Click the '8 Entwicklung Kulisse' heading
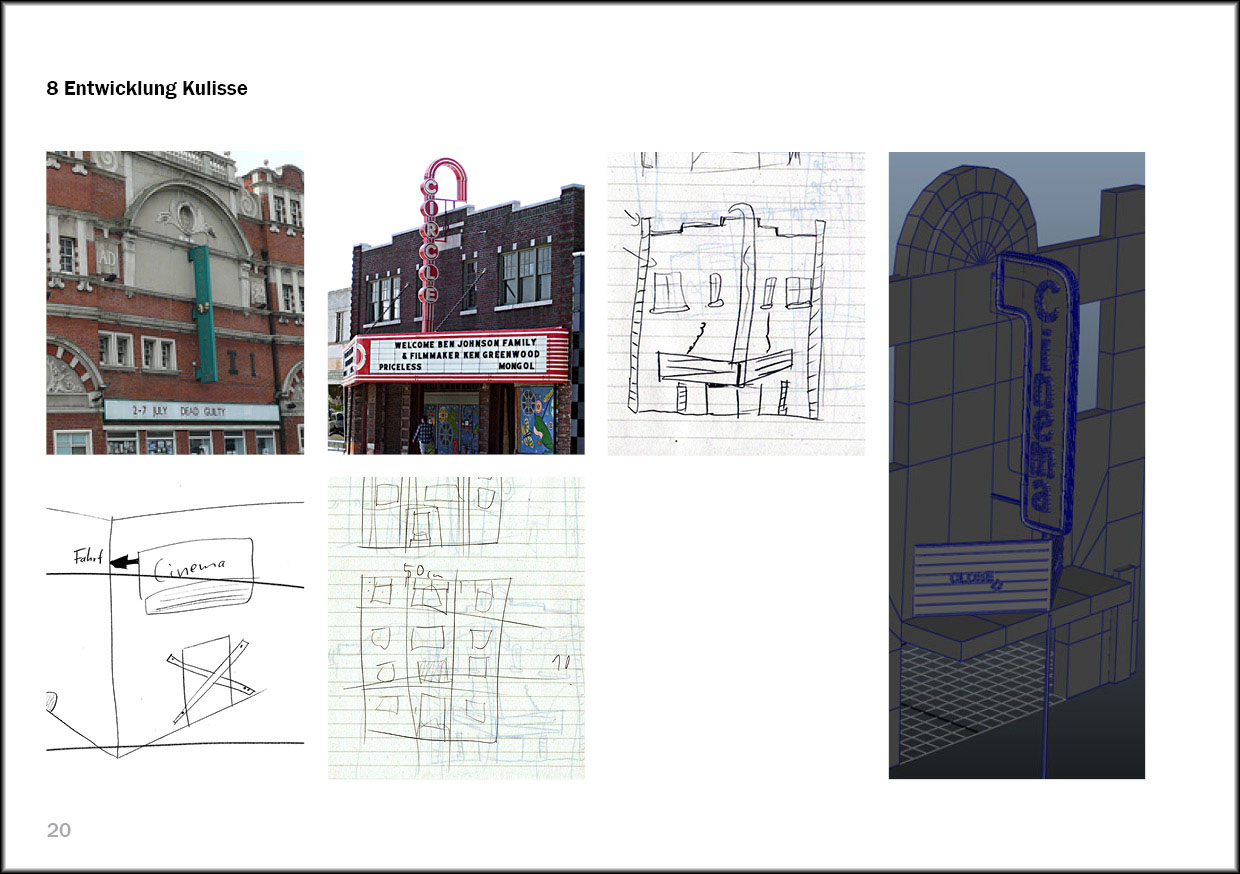The width and height of the screenshot is (1240, 874). tap(147, 89)
